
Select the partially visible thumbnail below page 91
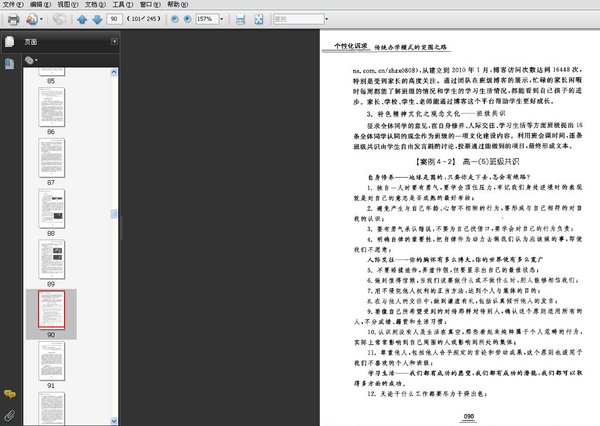51,408
